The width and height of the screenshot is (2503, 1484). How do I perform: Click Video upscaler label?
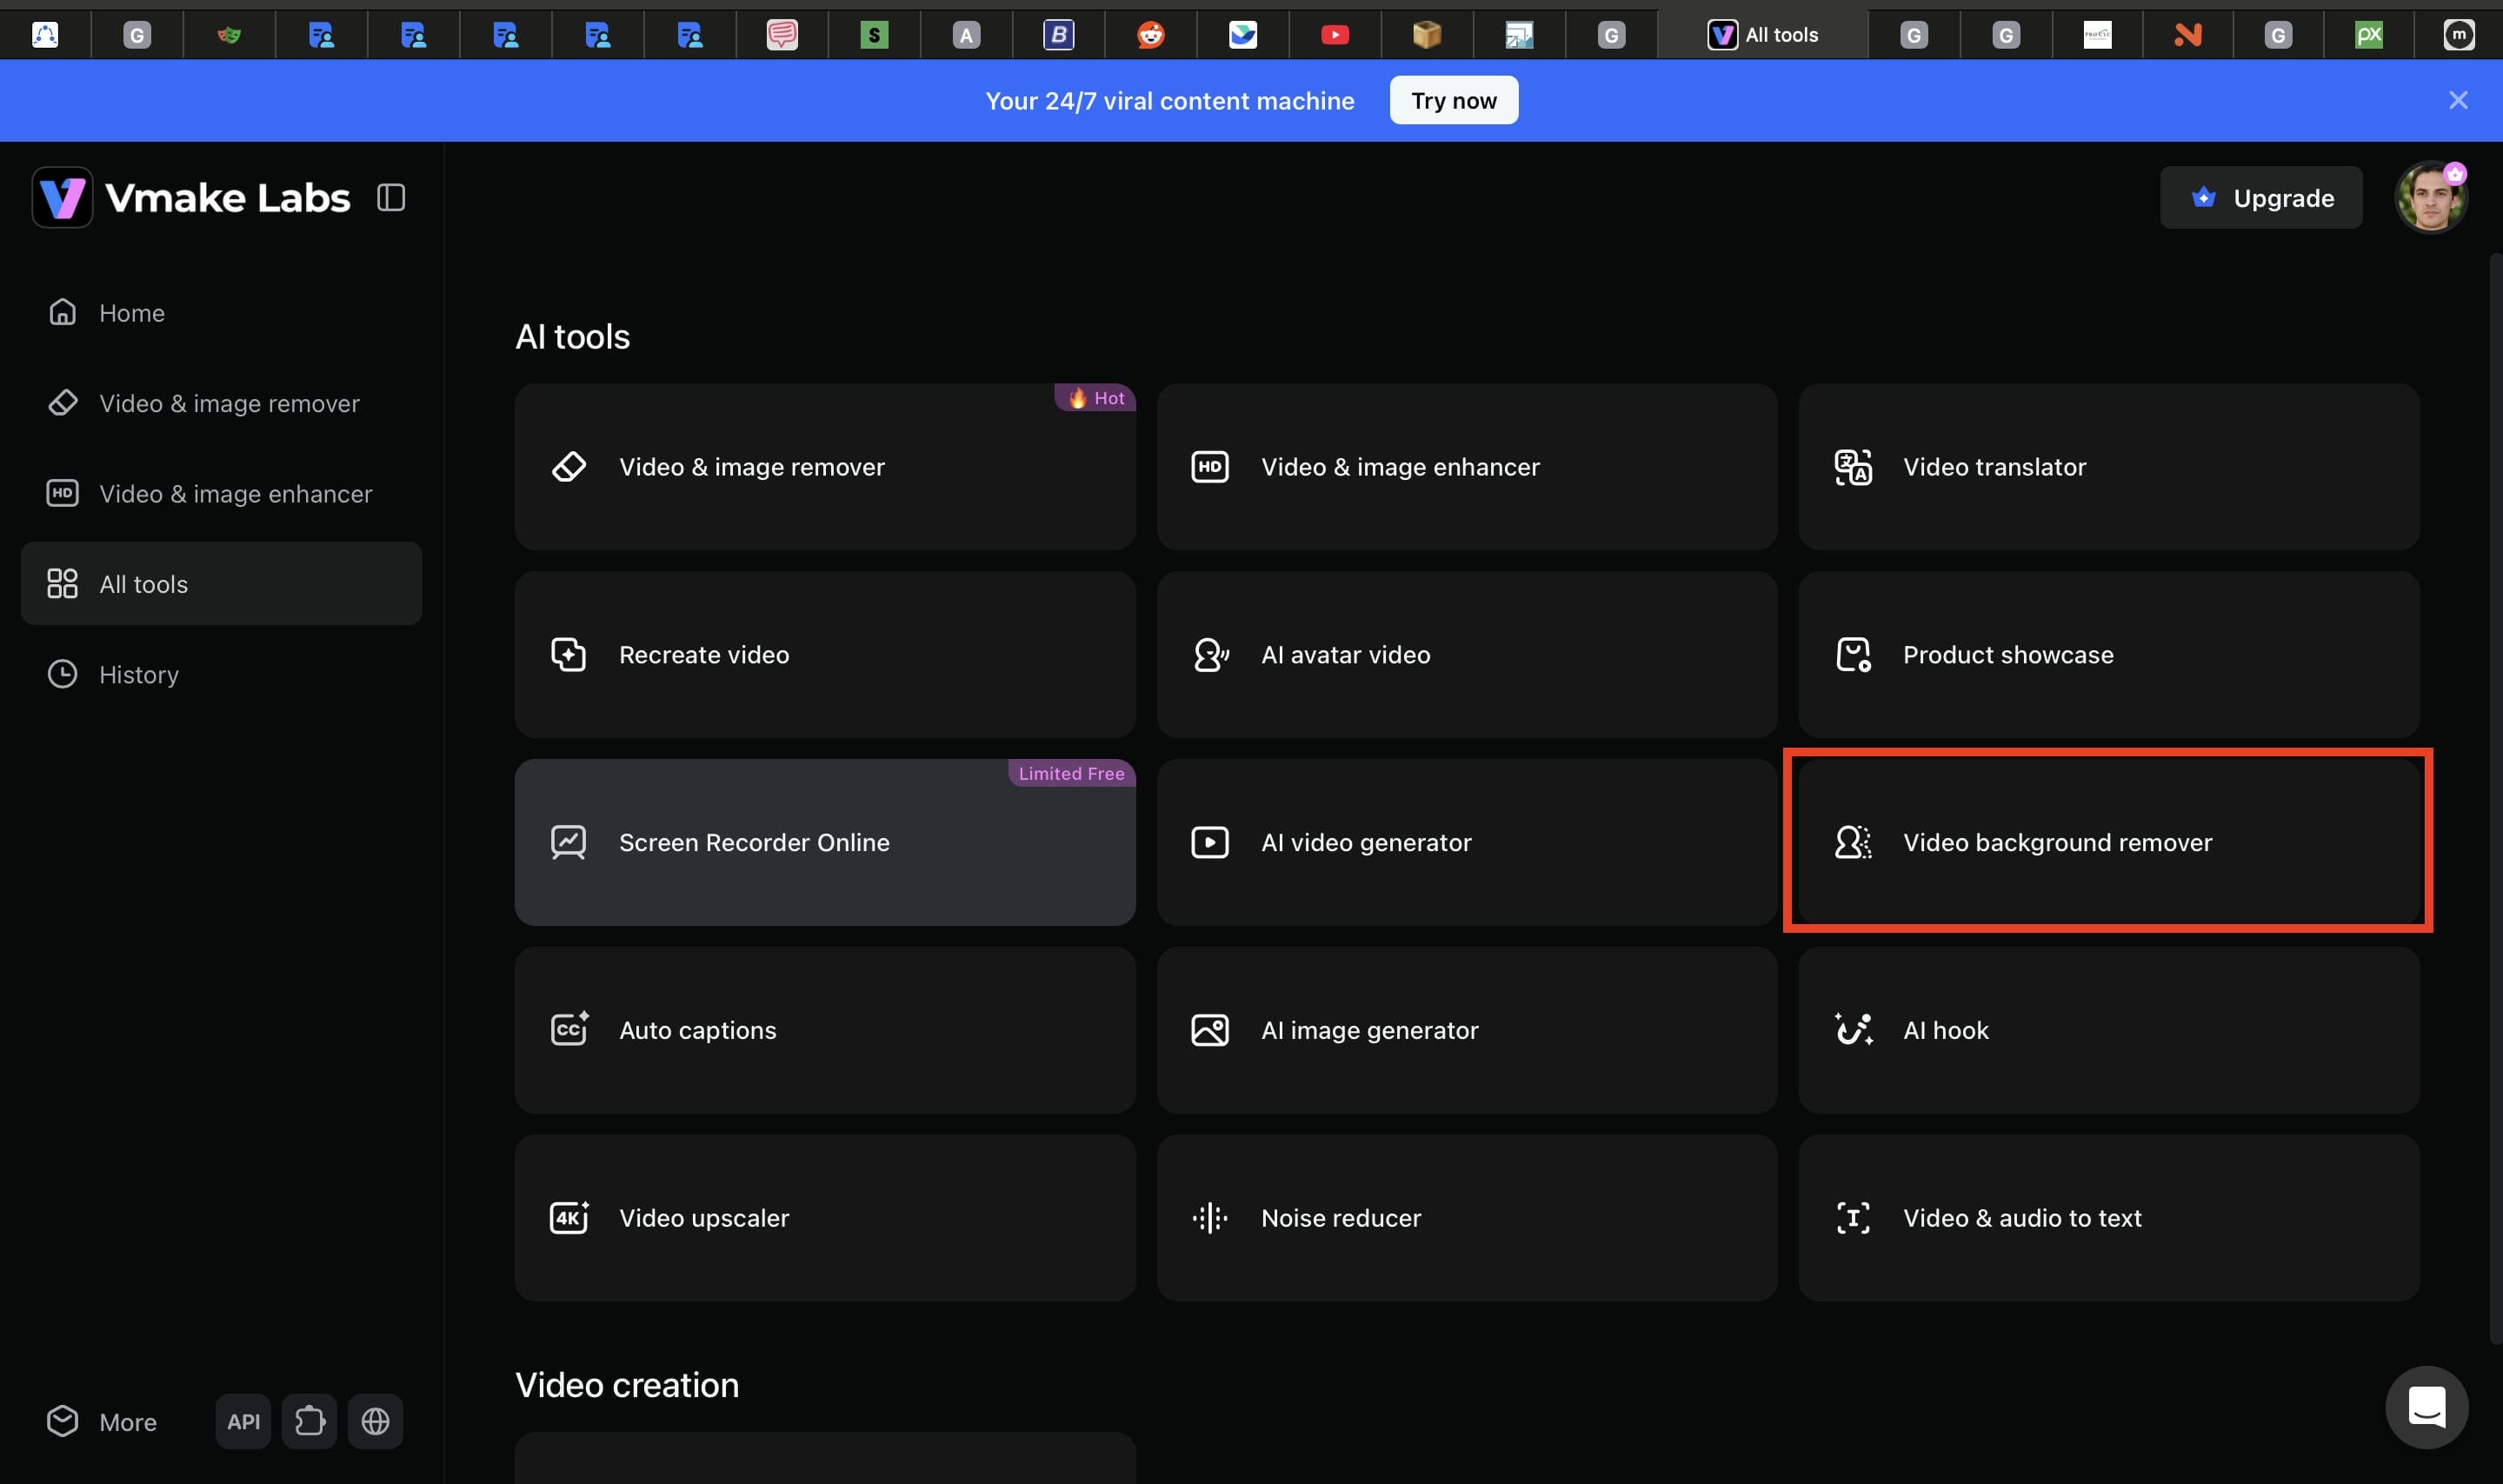pos(704,1218)
